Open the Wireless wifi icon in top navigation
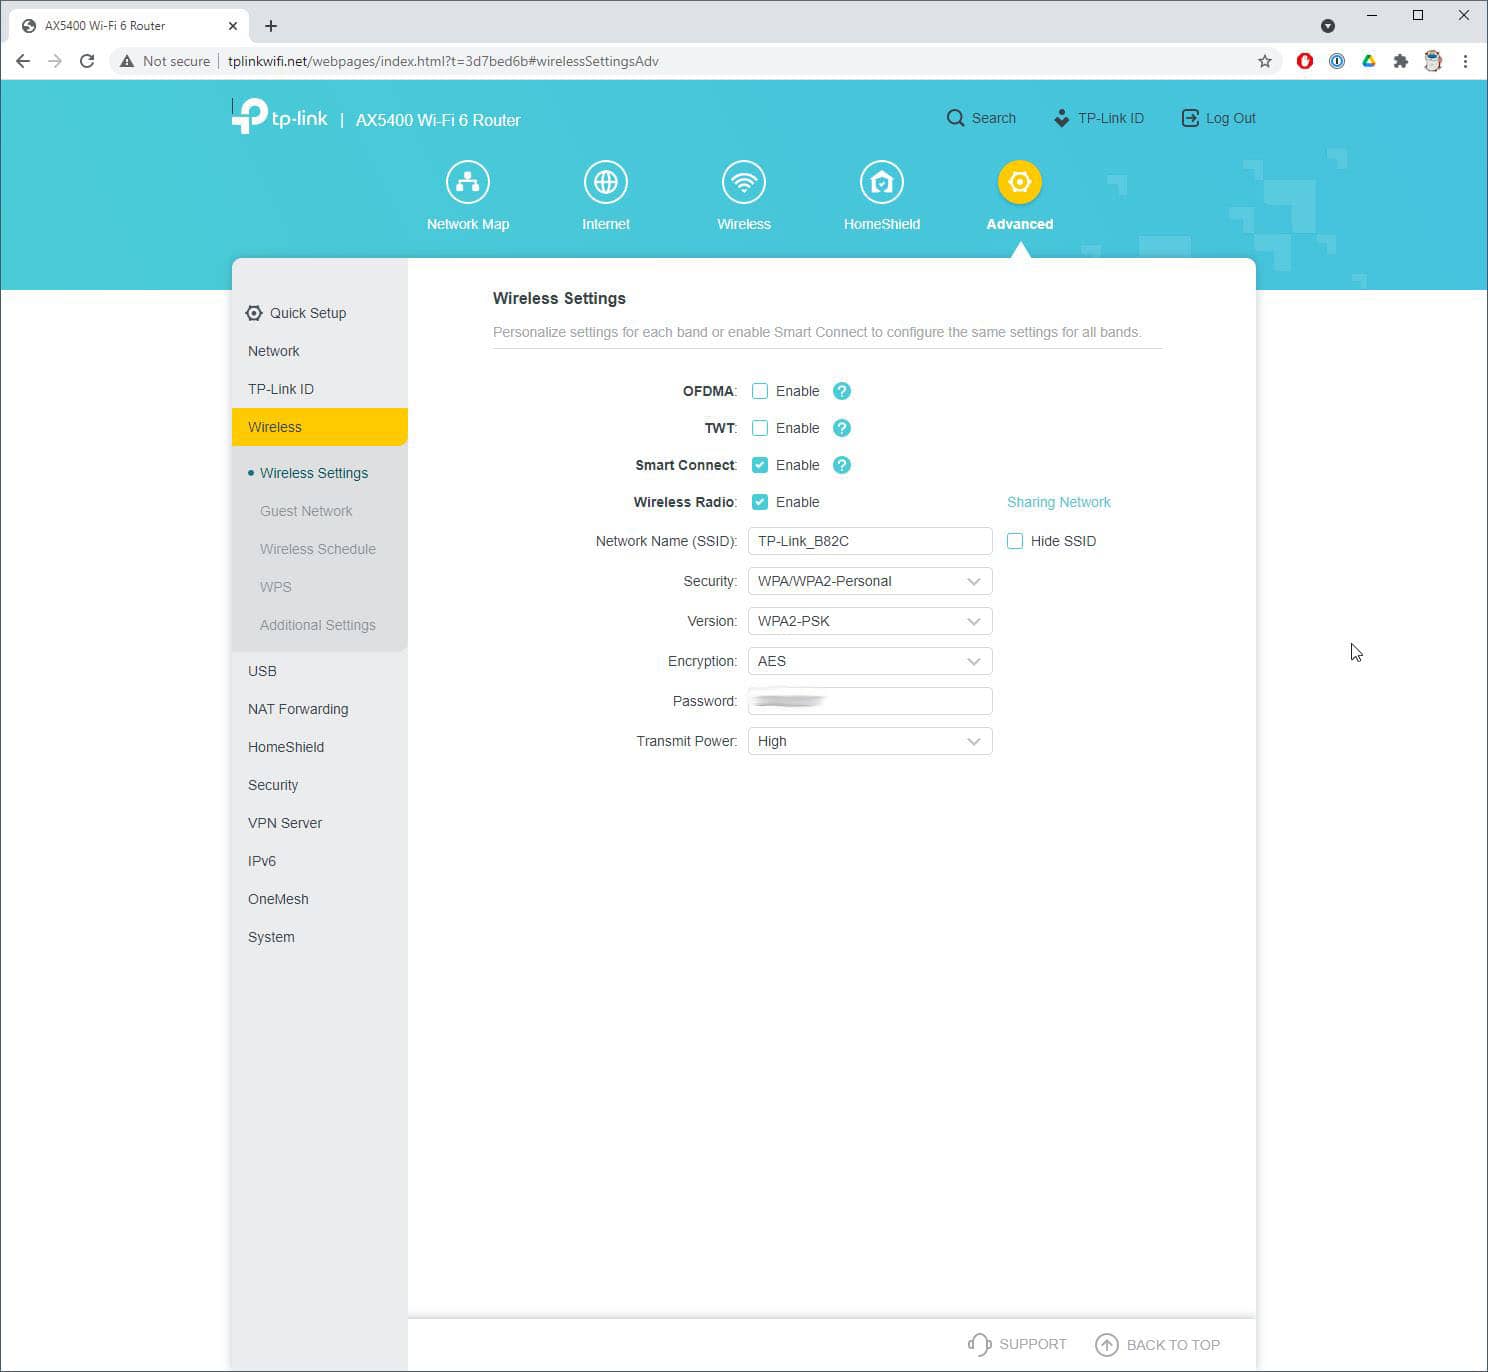Screen dimensions: 1488x1372 pyautogui.click(x=744, y=182)
